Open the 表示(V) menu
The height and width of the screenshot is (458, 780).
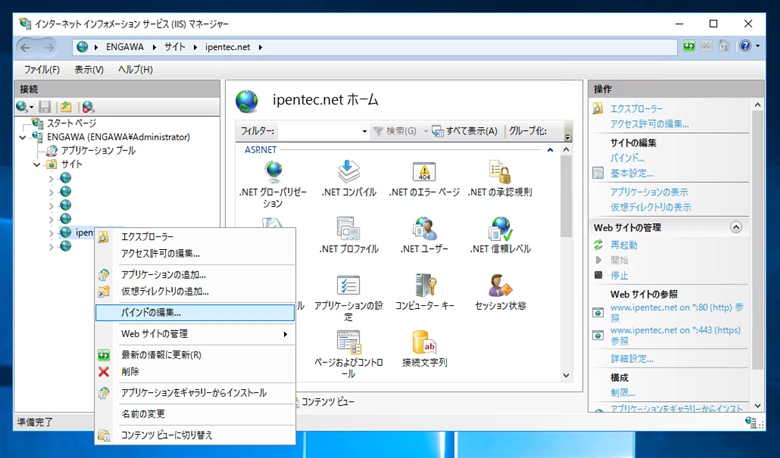point(89,70)
